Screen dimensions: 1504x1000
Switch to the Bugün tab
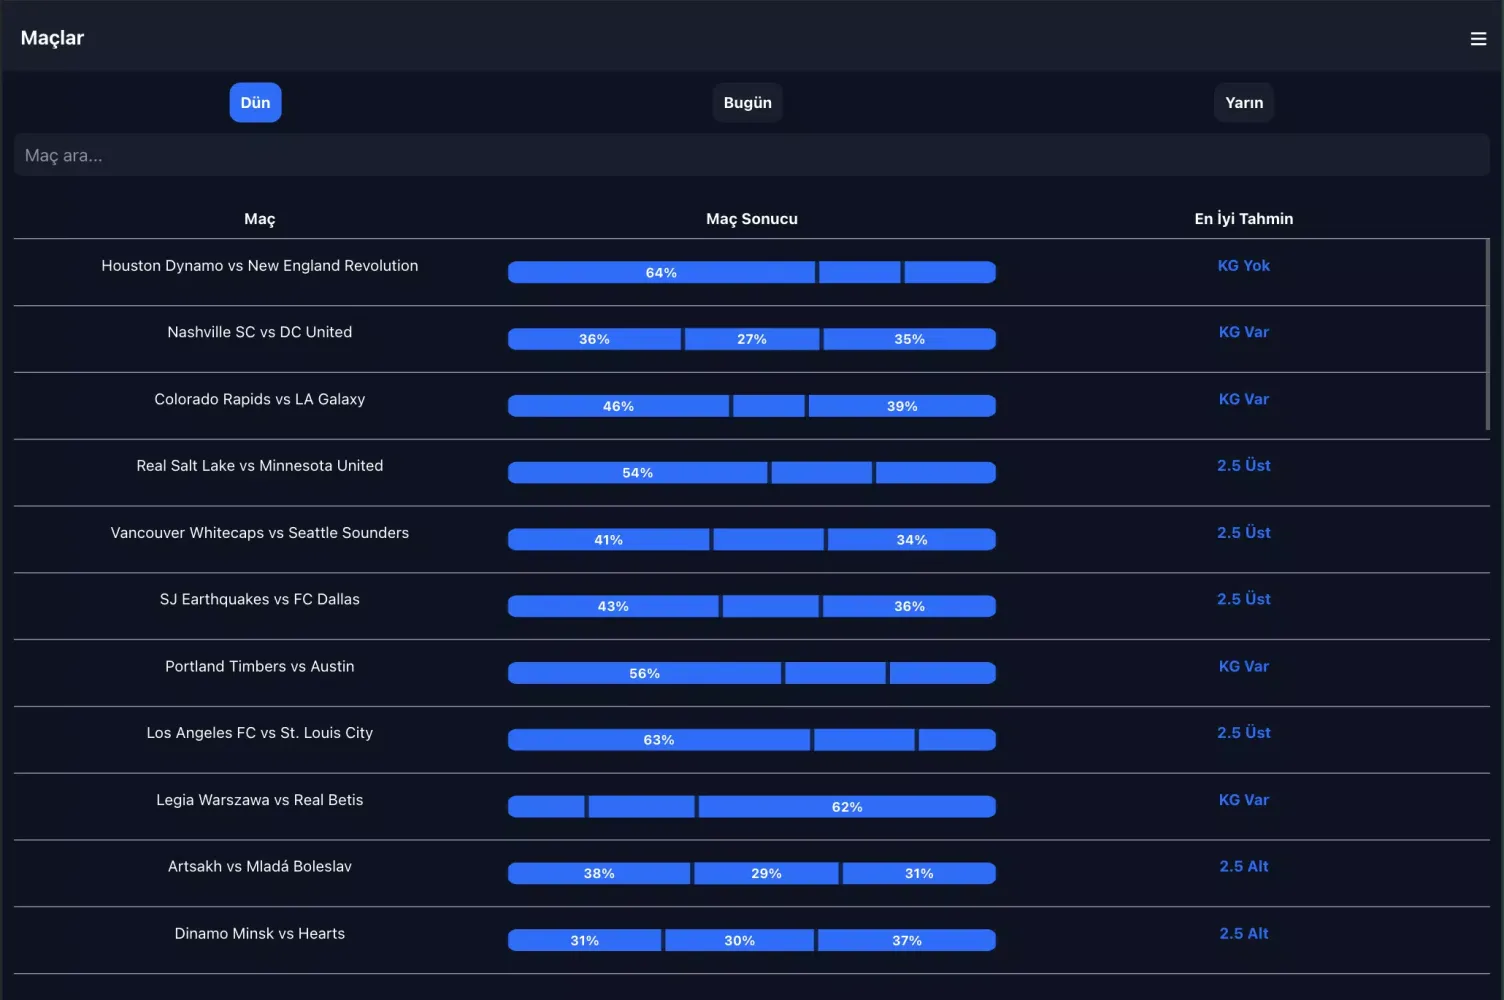point(747,102)
